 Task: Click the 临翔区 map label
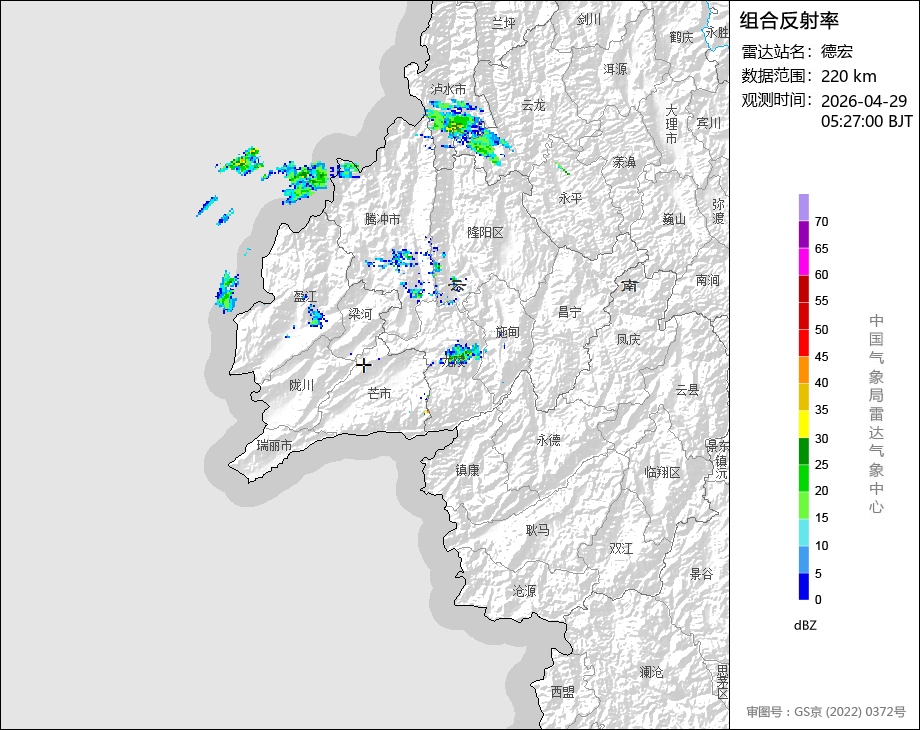(662, 472)
